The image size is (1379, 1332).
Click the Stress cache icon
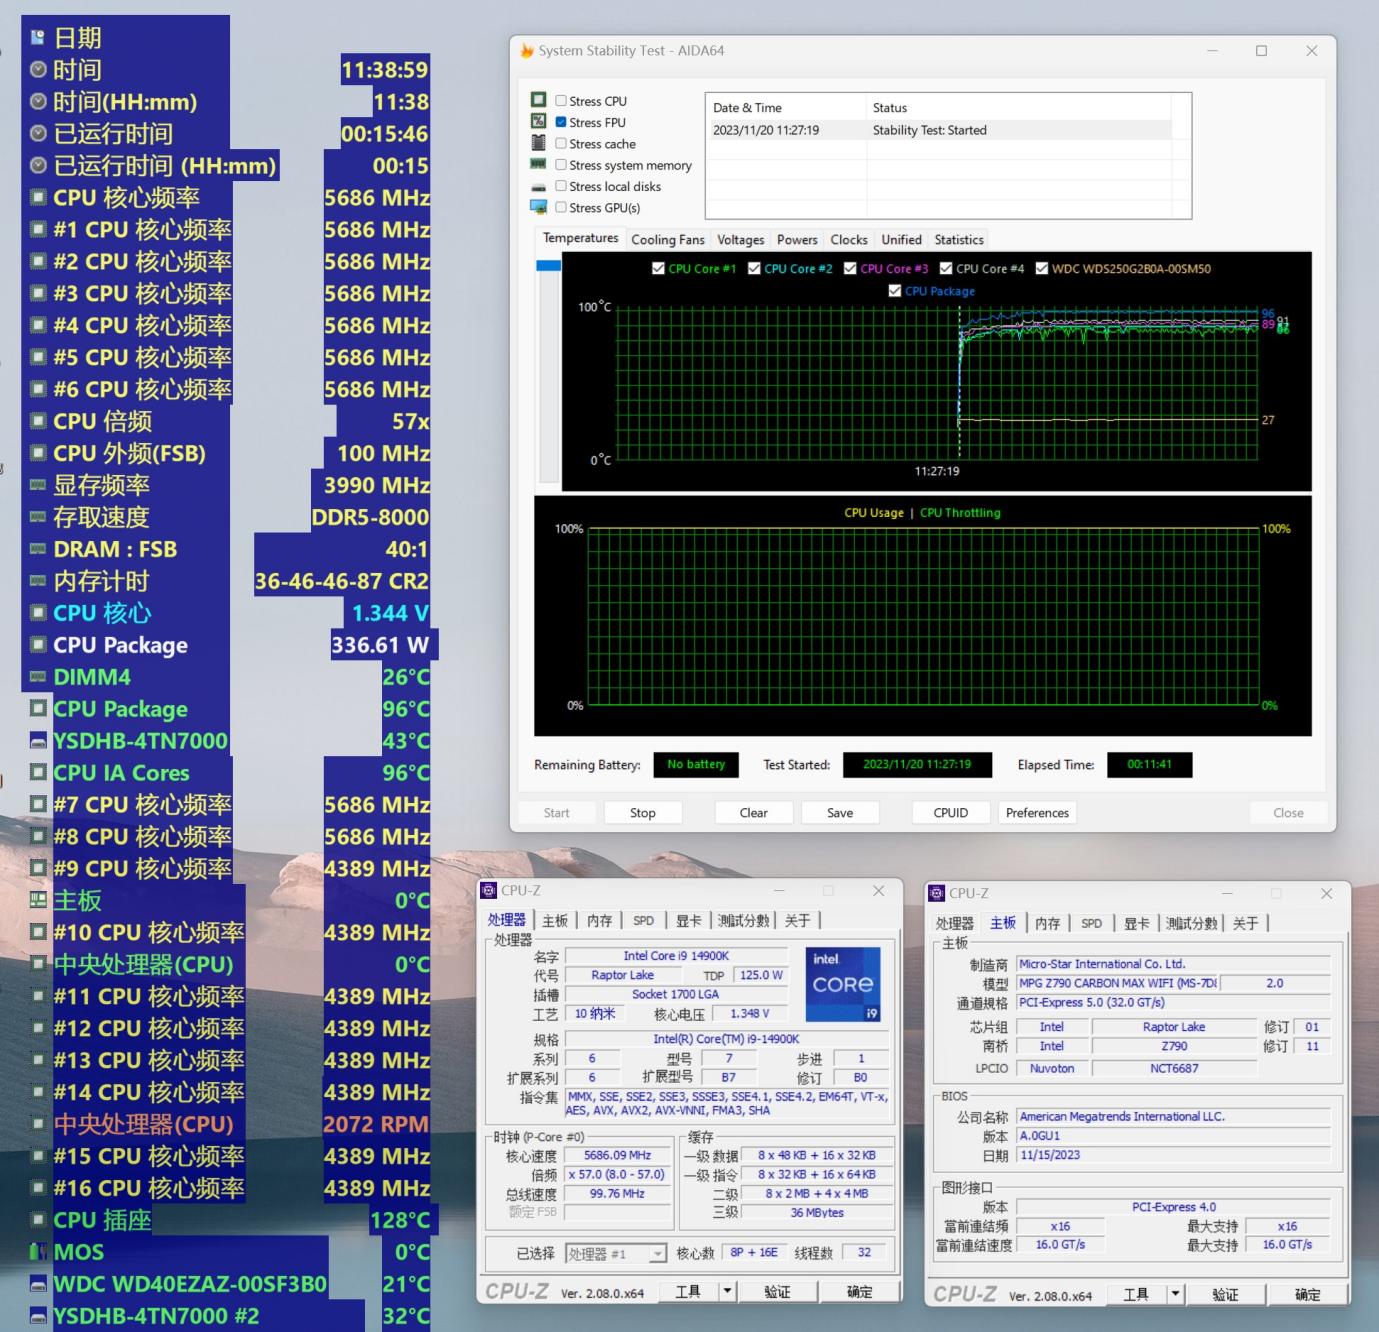coord(538,143)
